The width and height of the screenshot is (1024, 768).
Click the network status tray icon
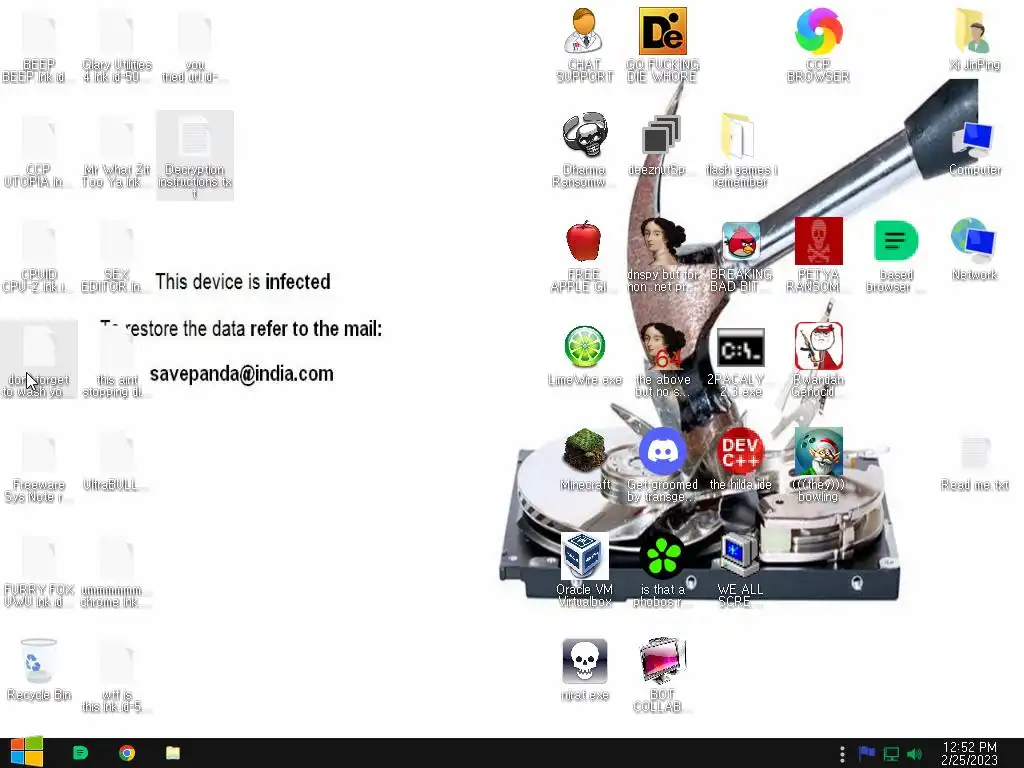[x=891, y=754]
